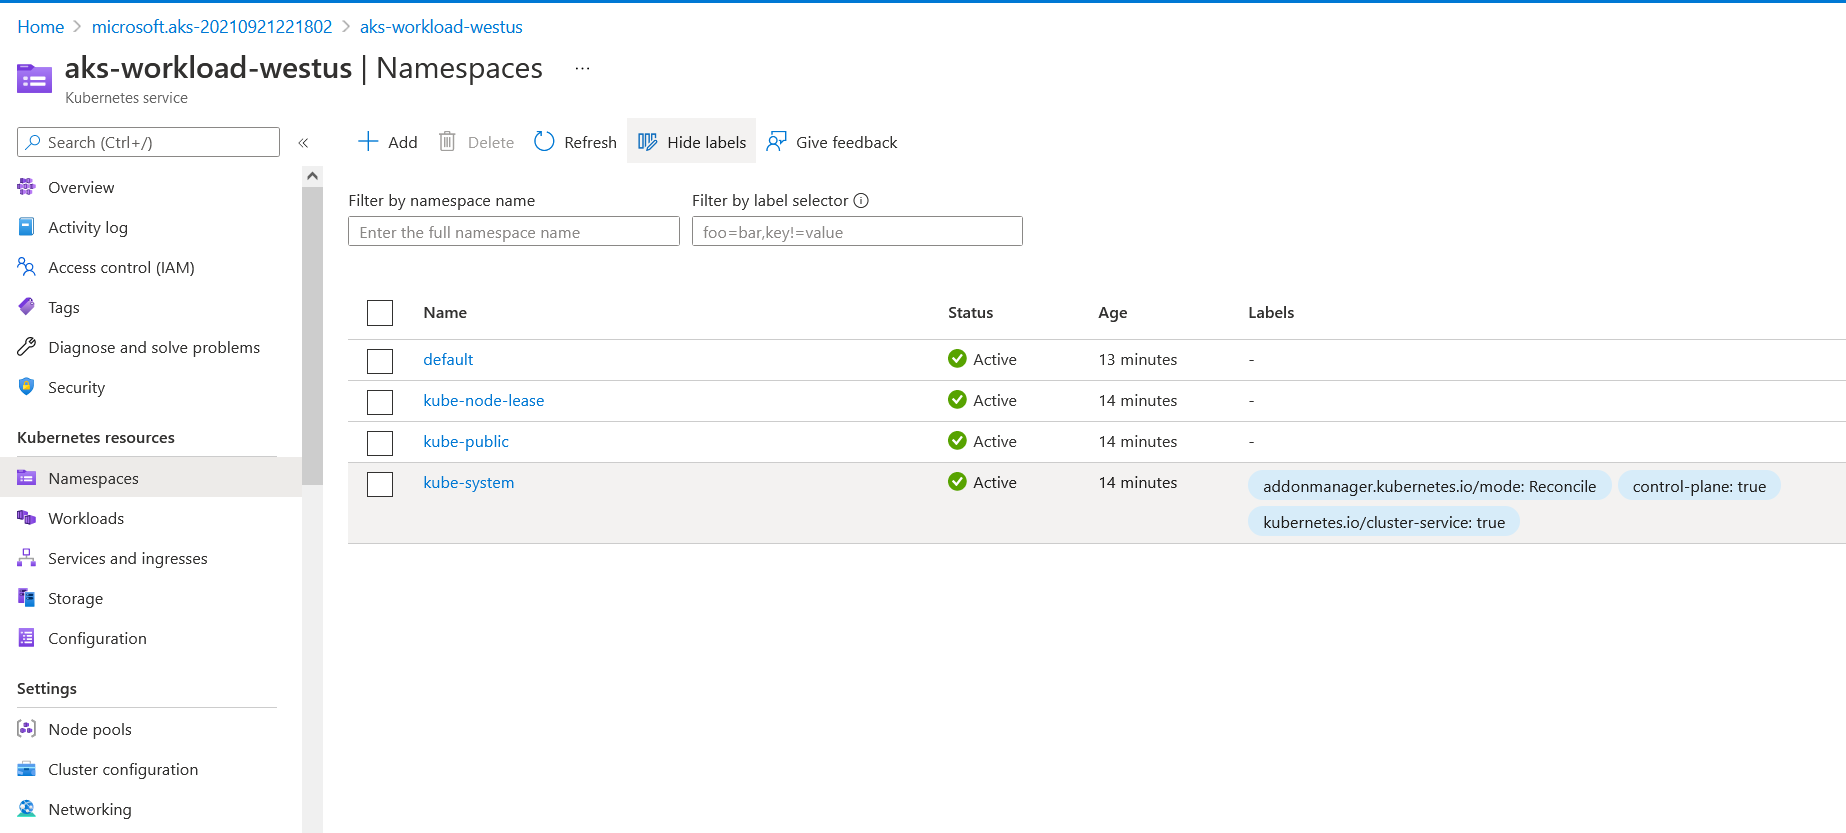Viewport: 1846px width, 833px height.
Task: Check the kube-node-lease namespace checkbox
Action: pos(380,402)
